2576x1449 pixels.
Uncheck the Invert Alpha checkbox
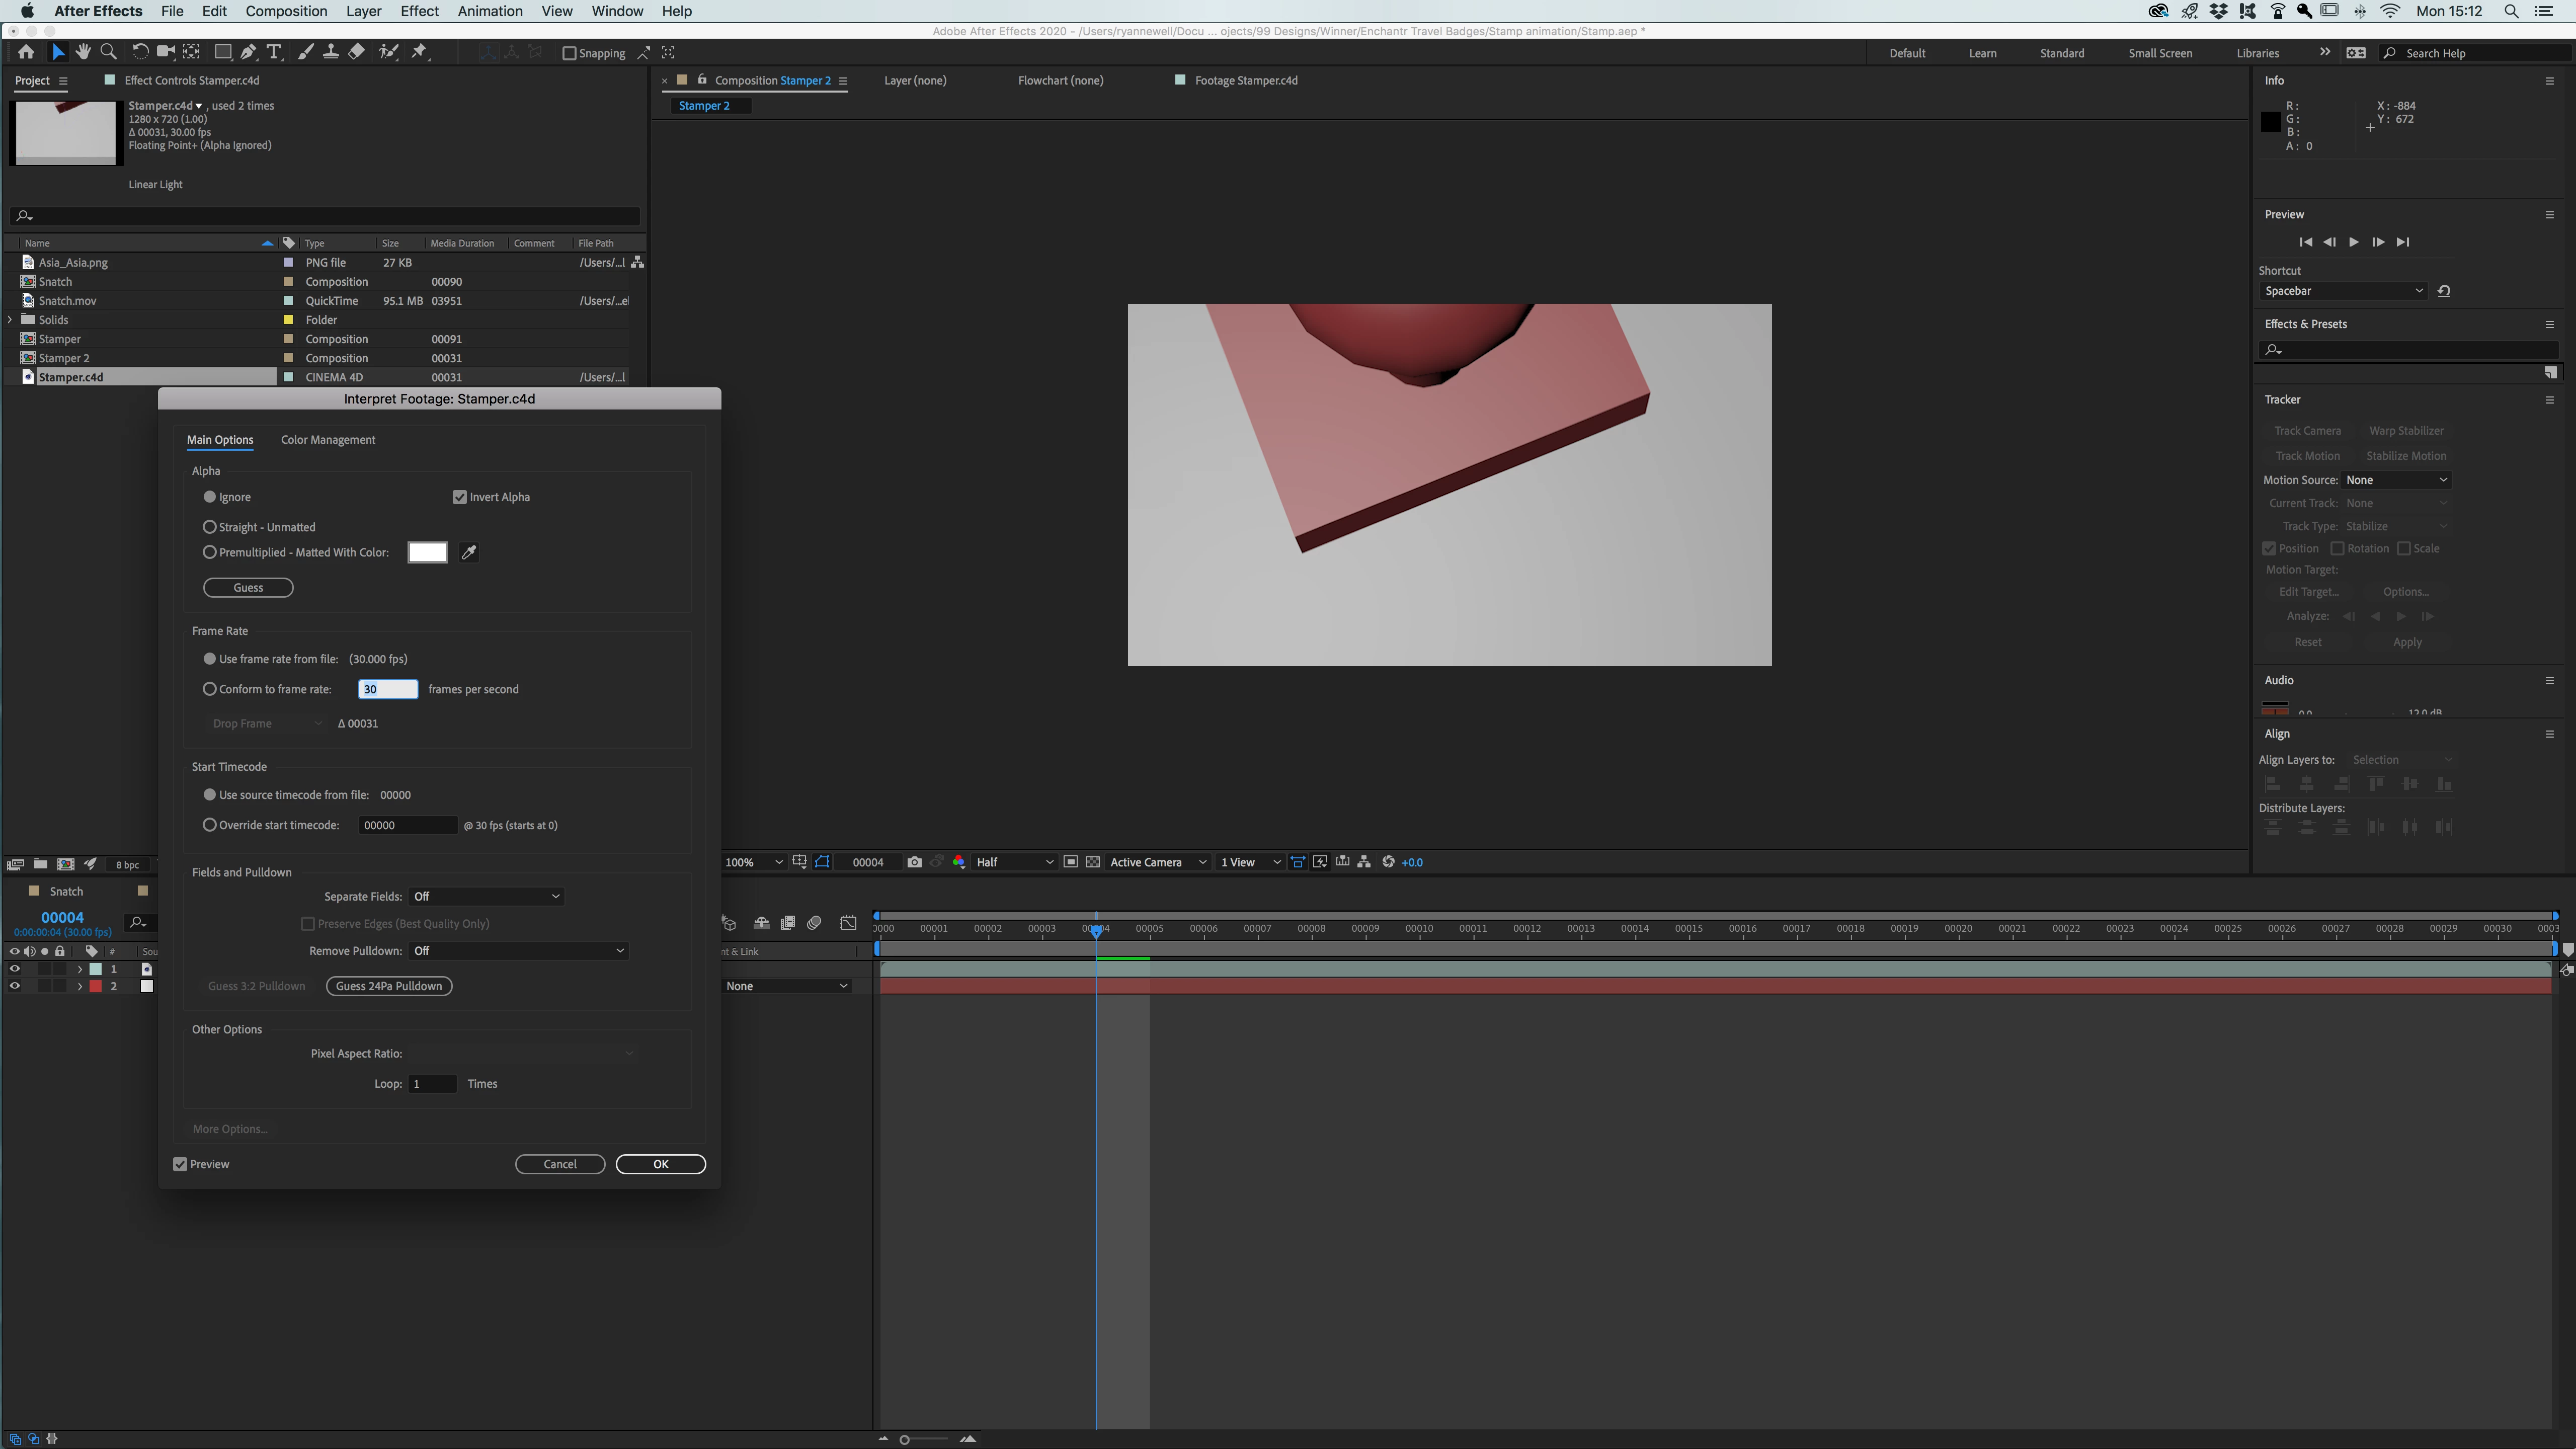click(x=460, y=497)
